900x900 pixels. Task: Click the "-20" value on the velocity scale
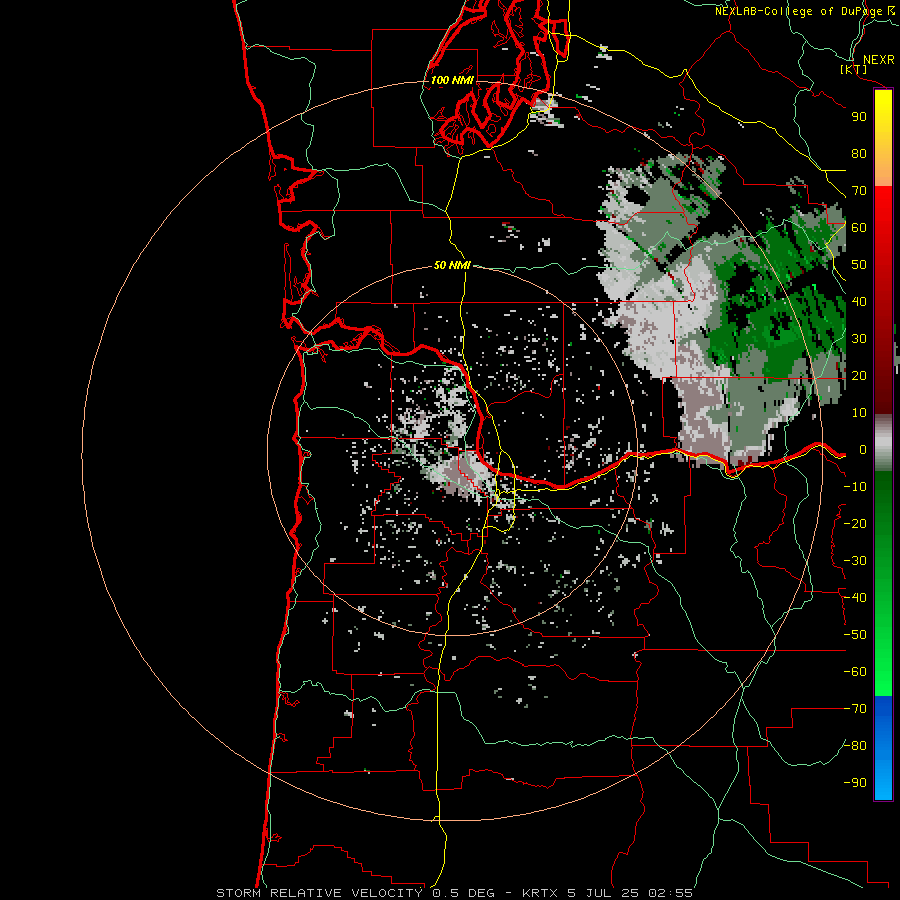pos(855,524)
